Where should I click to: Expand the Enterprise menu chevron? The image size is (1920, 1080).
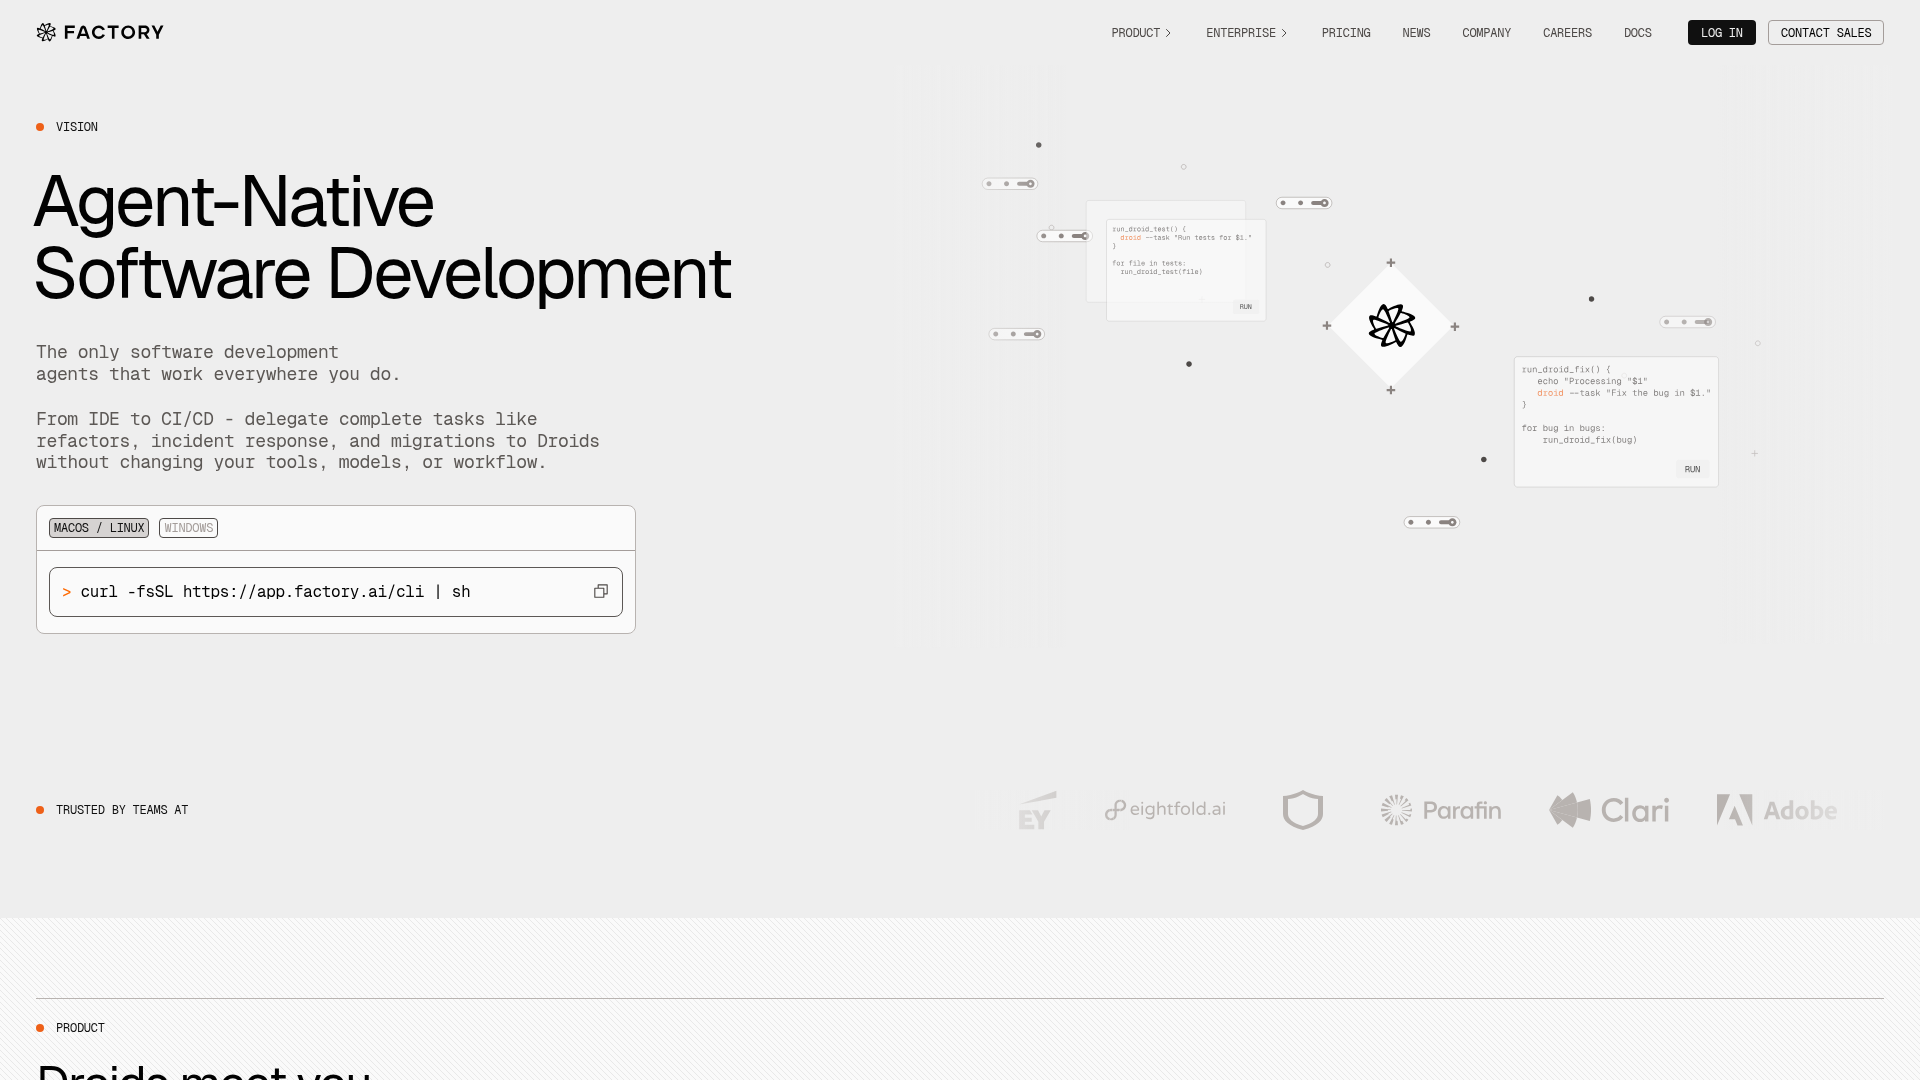click(x=1284, y=33)
